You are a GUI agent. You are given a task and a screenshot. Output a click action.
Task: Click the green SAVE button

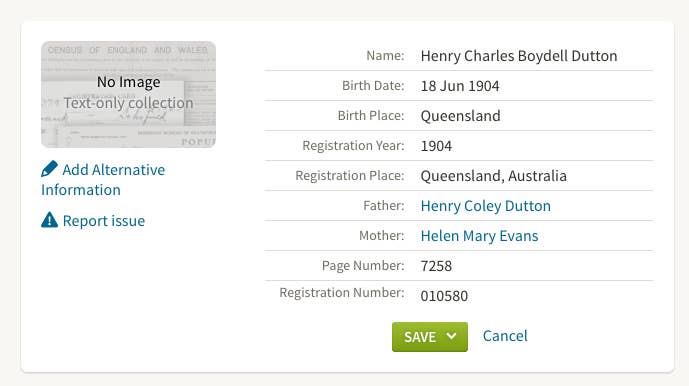click(430, 337)
